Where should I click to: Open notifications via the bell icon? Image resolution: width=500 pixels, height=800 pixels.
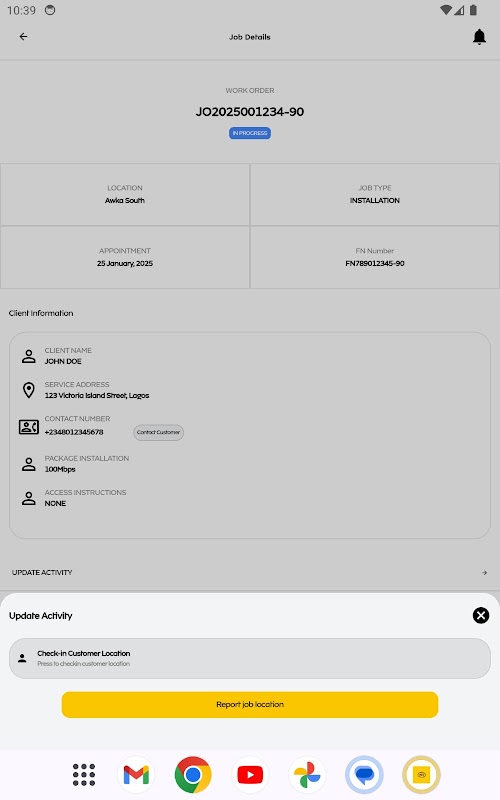pos(479,37)
